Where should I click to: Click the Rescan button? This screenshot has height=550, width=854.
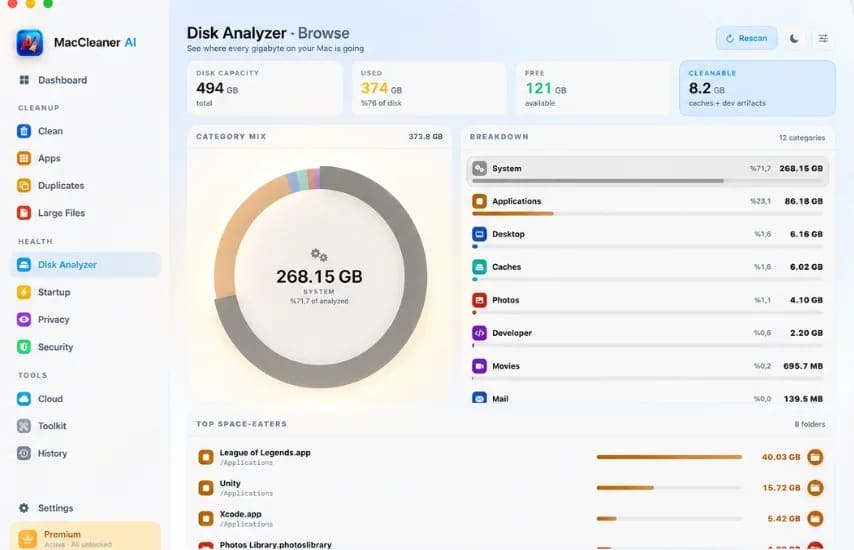point(746,38)
